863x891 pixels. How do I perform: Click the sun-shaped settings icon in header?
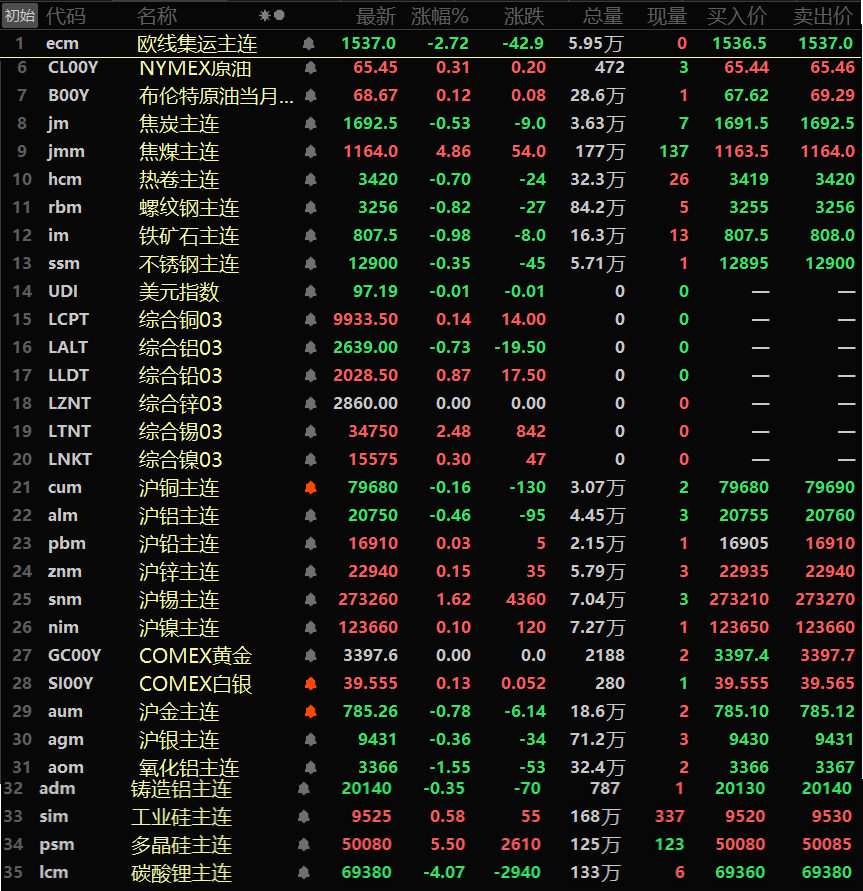pos(265,16)
